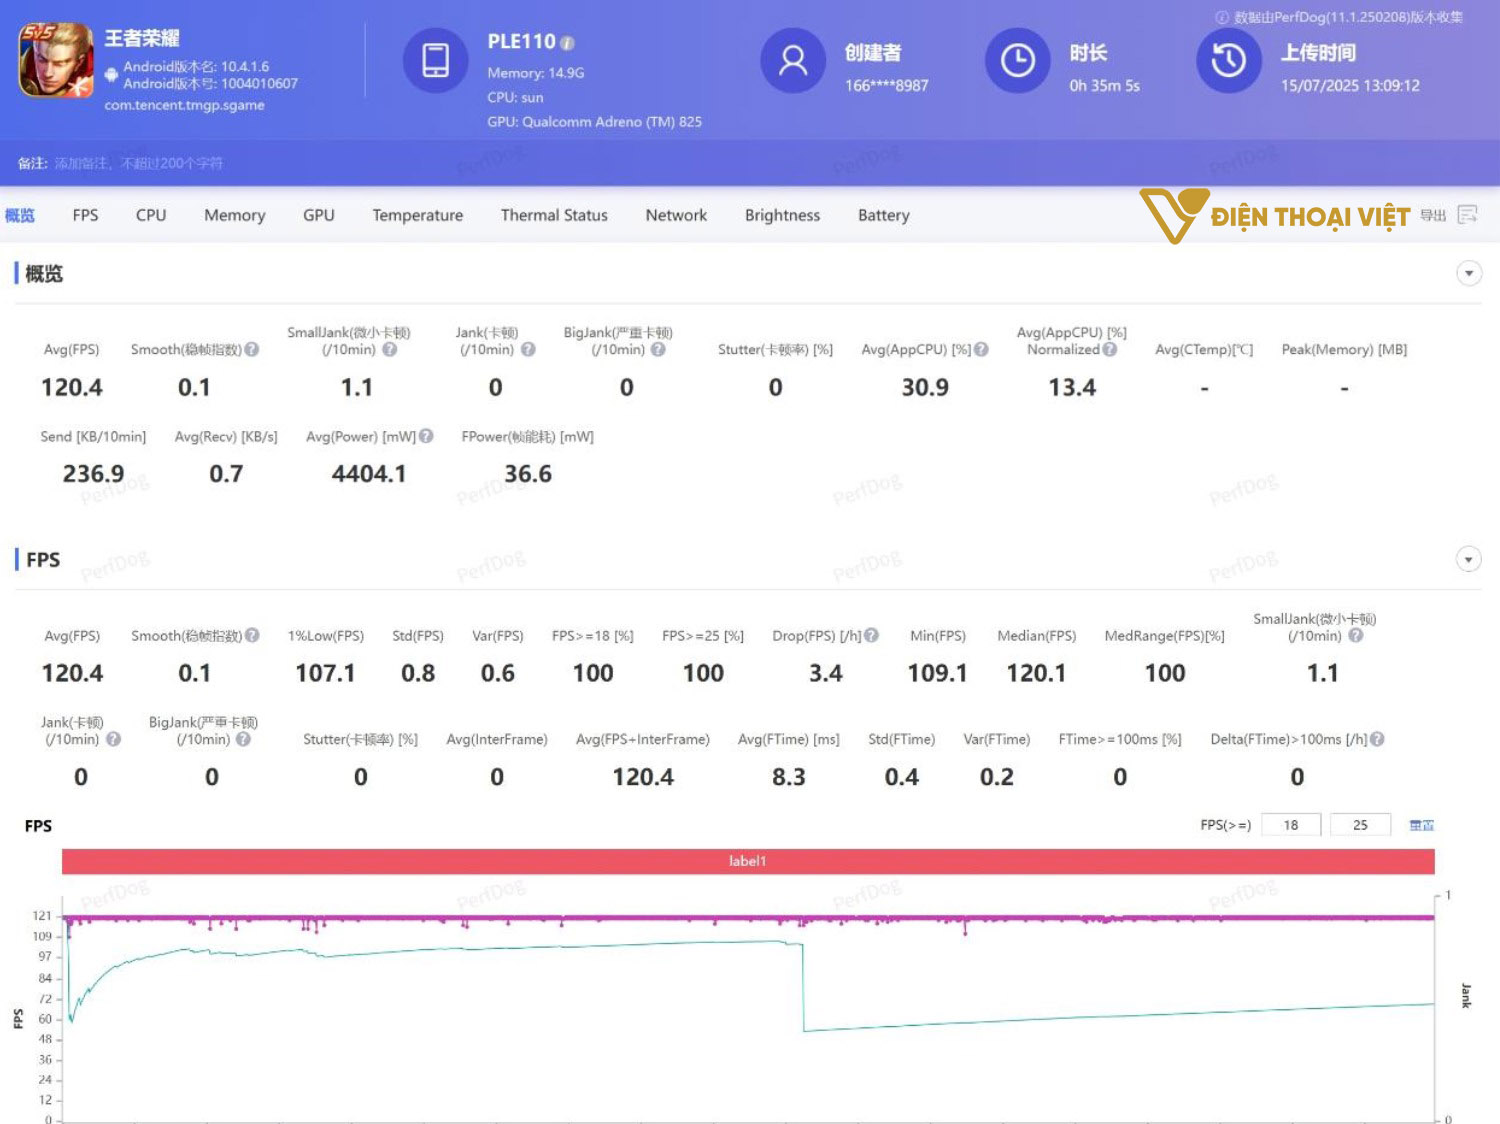Click help icon beside Delta(FTime)>100ms
1500x1124 pixels.
pos(1377,739)
